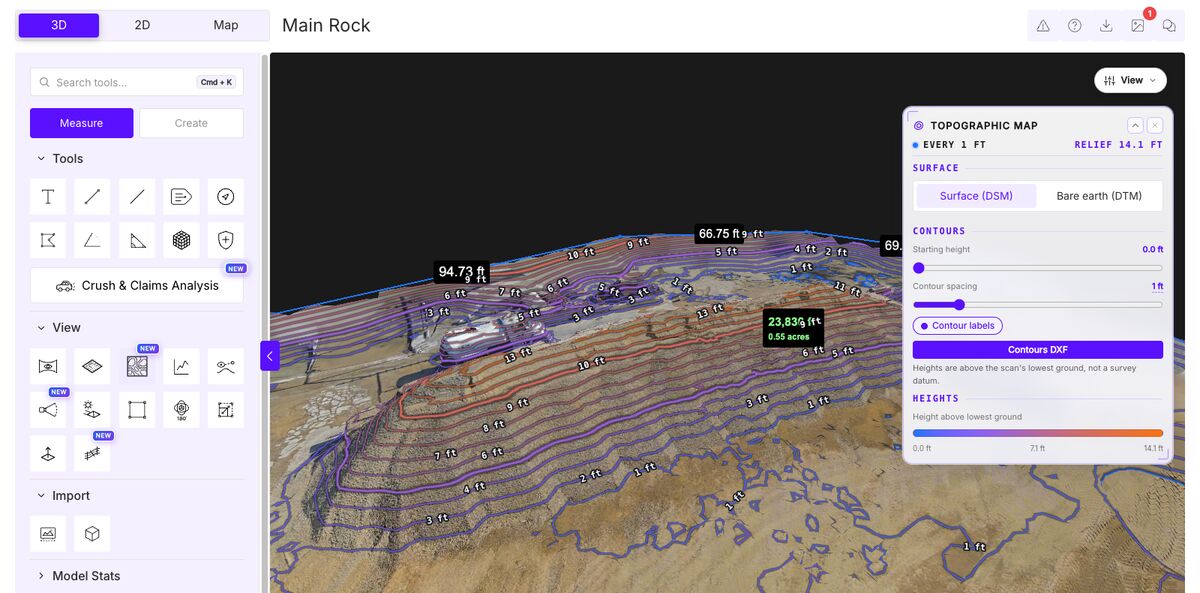Click the 94.73 ft measurement label

pyautogui.click(x=461, y=271)
